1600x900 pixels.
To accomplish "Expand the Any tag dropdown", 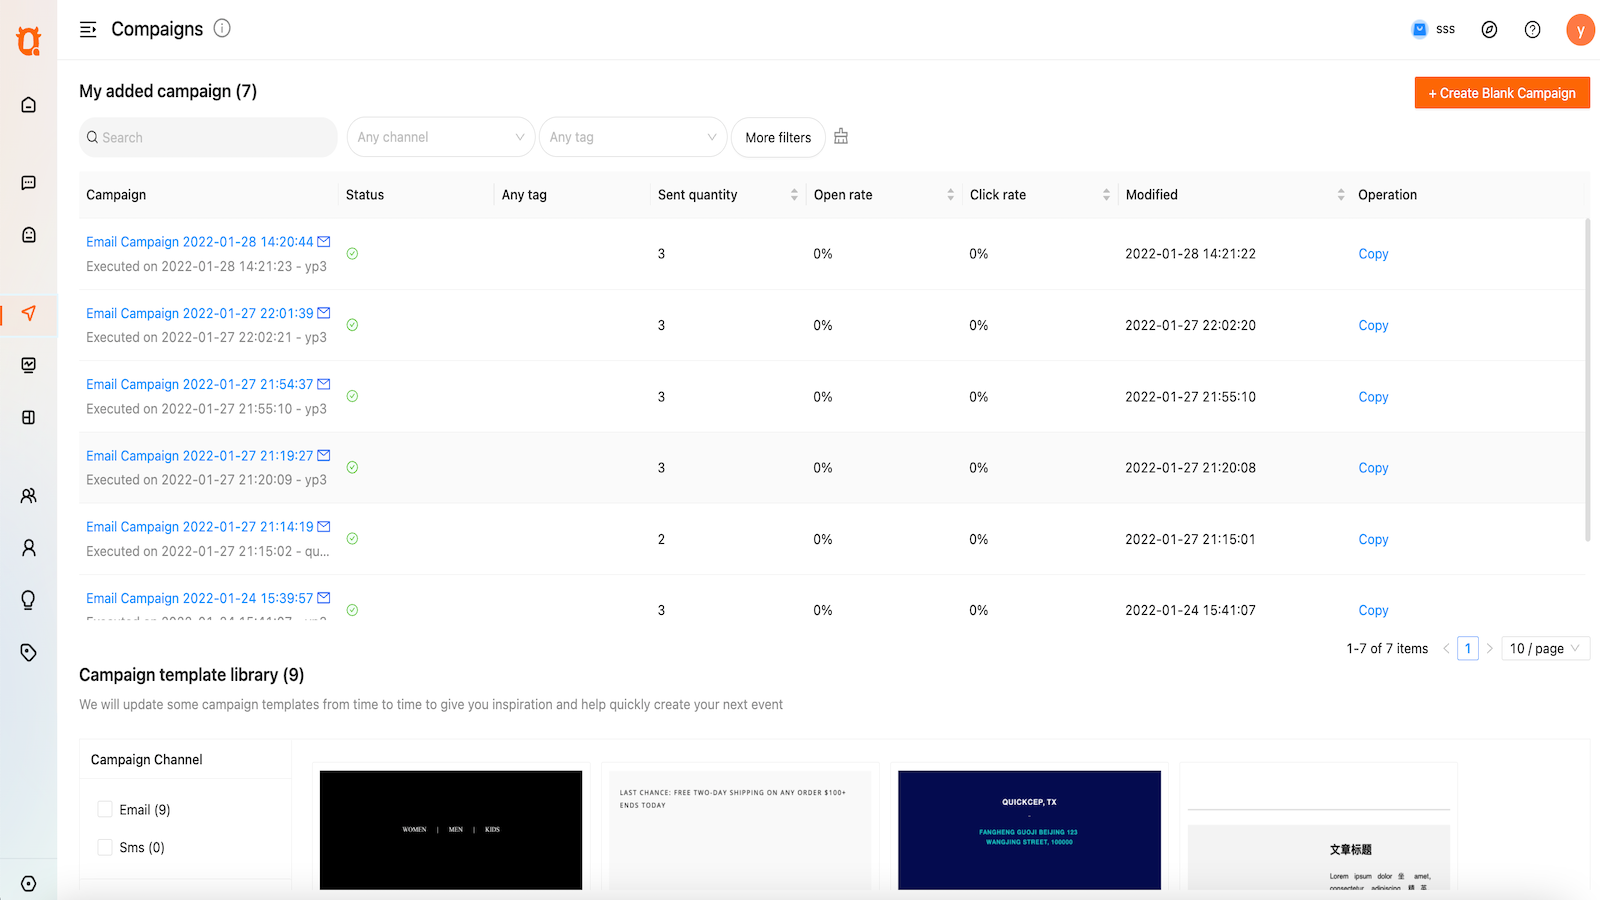I will [632, 137].
